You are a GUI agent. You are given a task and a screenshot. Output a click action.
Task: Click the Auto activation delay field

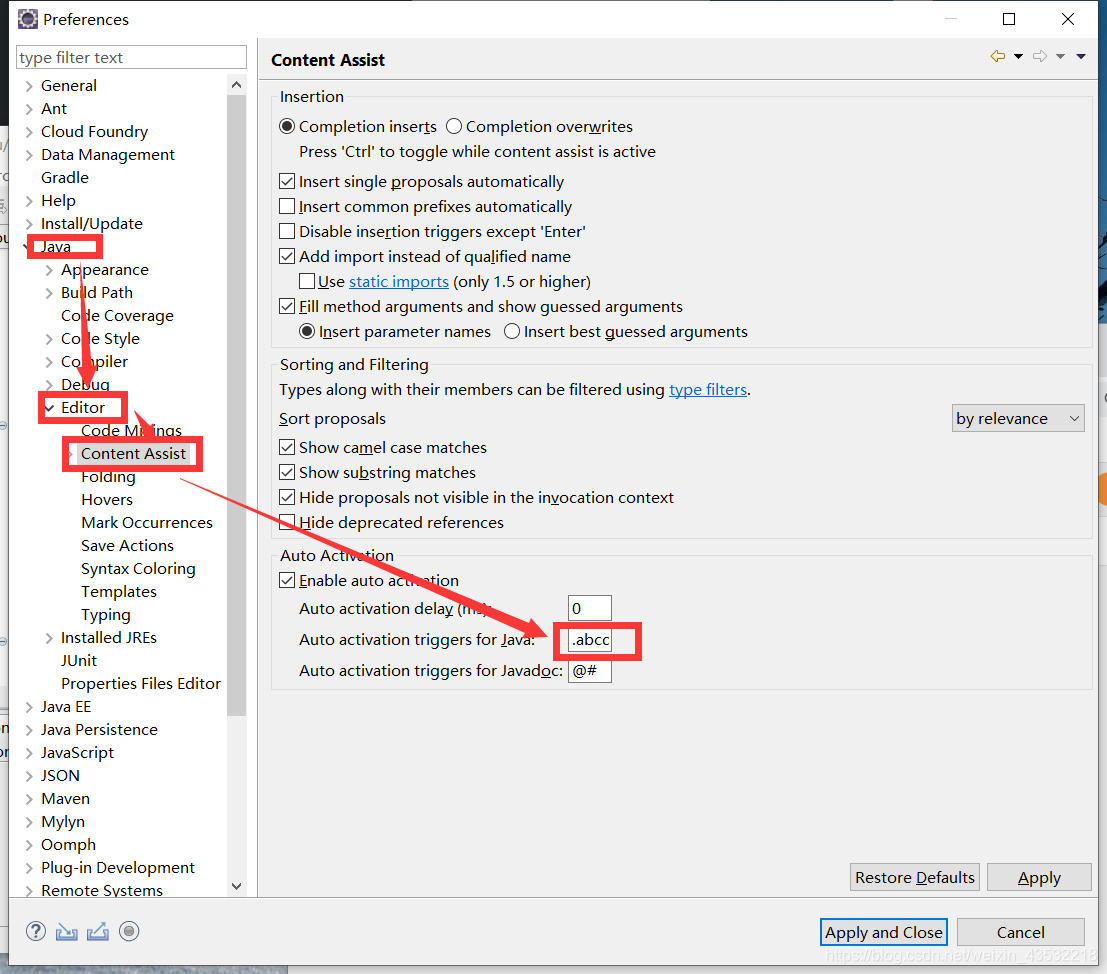(x=590, y=608)
